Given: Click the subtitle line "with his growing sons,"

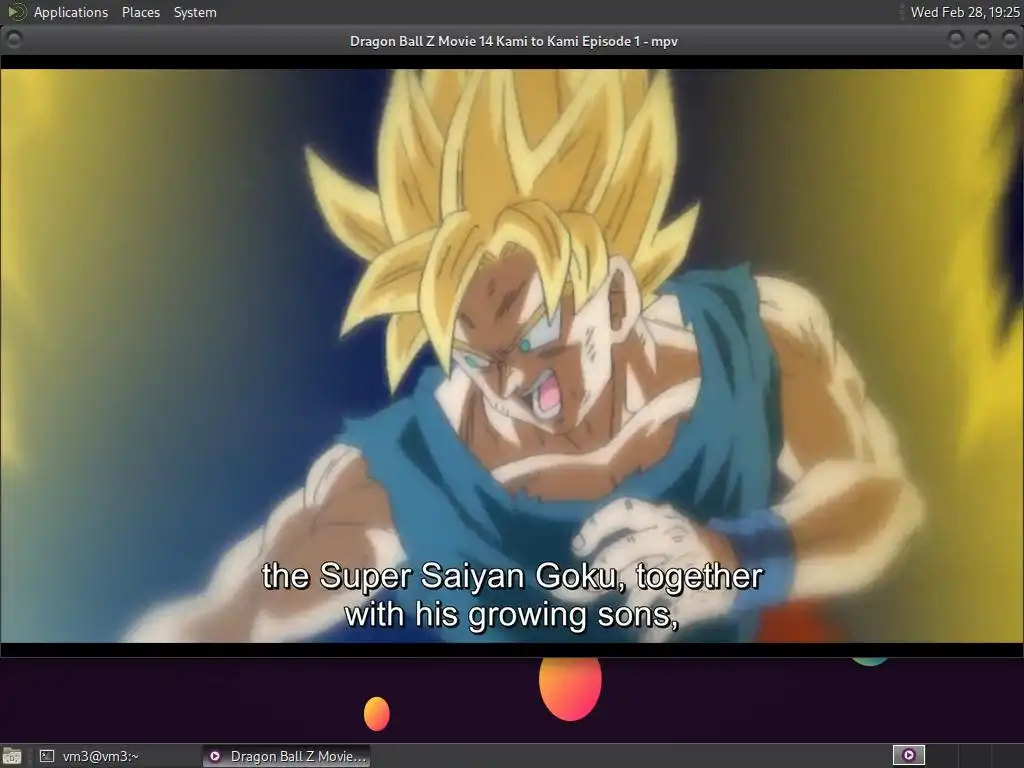Looking at the screenshot, I should 512,615.
